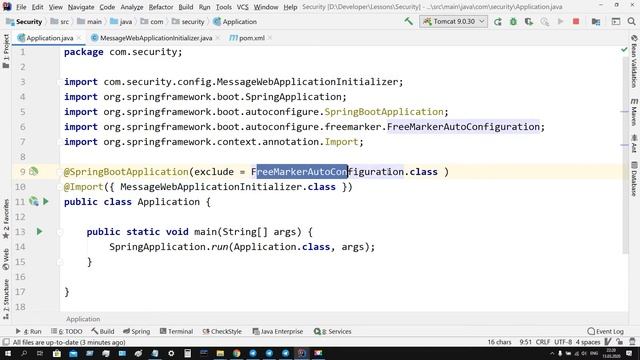Open the Favorites side tool window
The width and height of the screenshot is (640, 360).
(6, 219)
